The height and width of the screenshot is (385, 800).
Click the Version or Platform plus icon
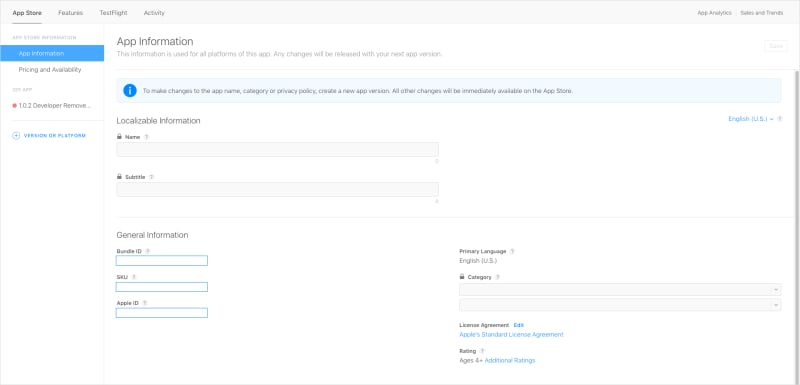16,136
